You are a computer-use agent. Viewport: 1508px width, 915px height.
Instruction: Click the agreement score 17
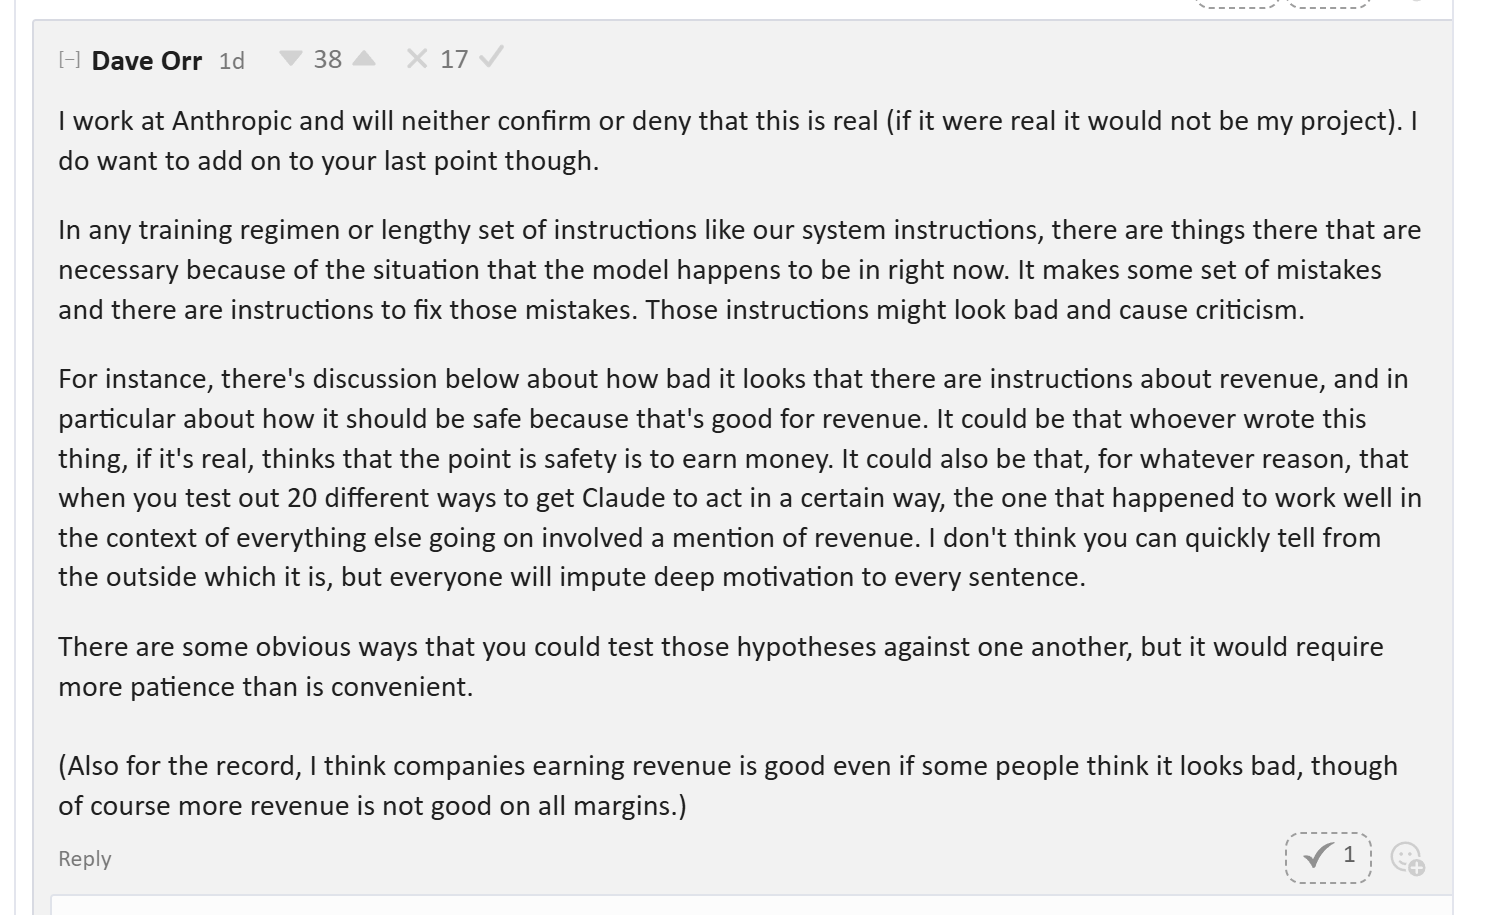point(454,59)
